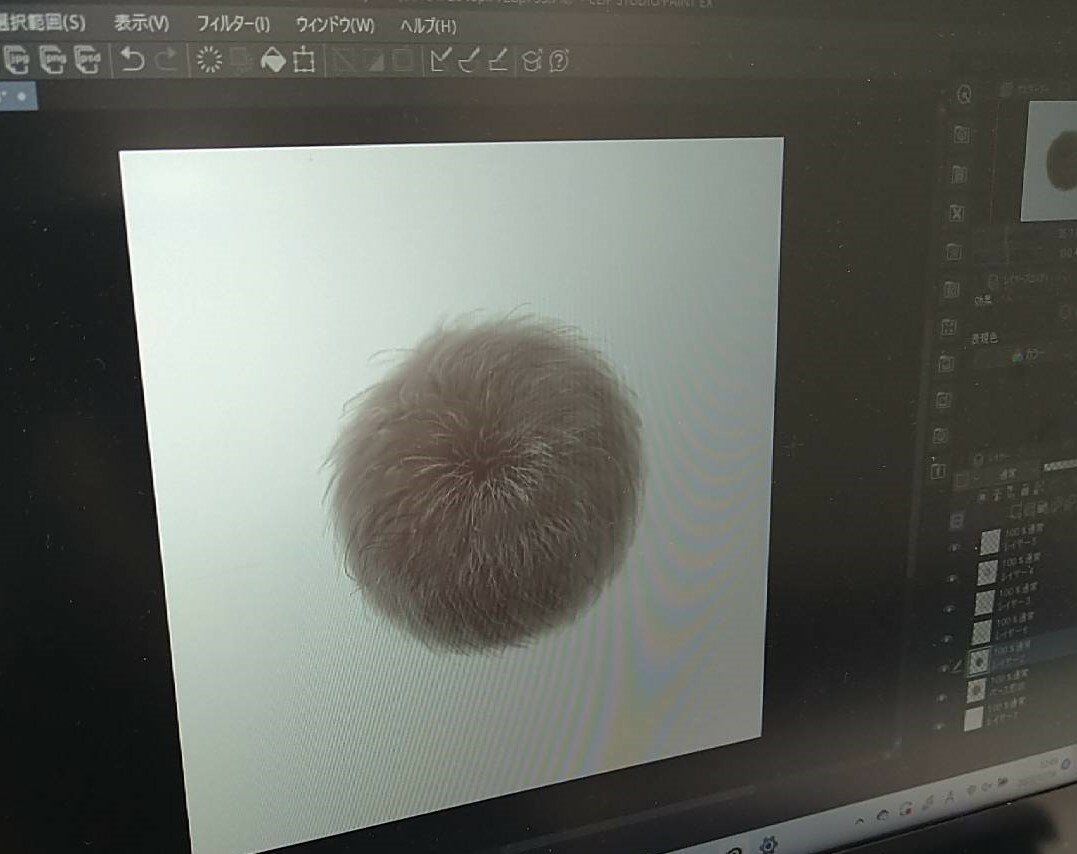
Task: Select the topmost layer thumbnail
Action: click(x=990, y=541)
